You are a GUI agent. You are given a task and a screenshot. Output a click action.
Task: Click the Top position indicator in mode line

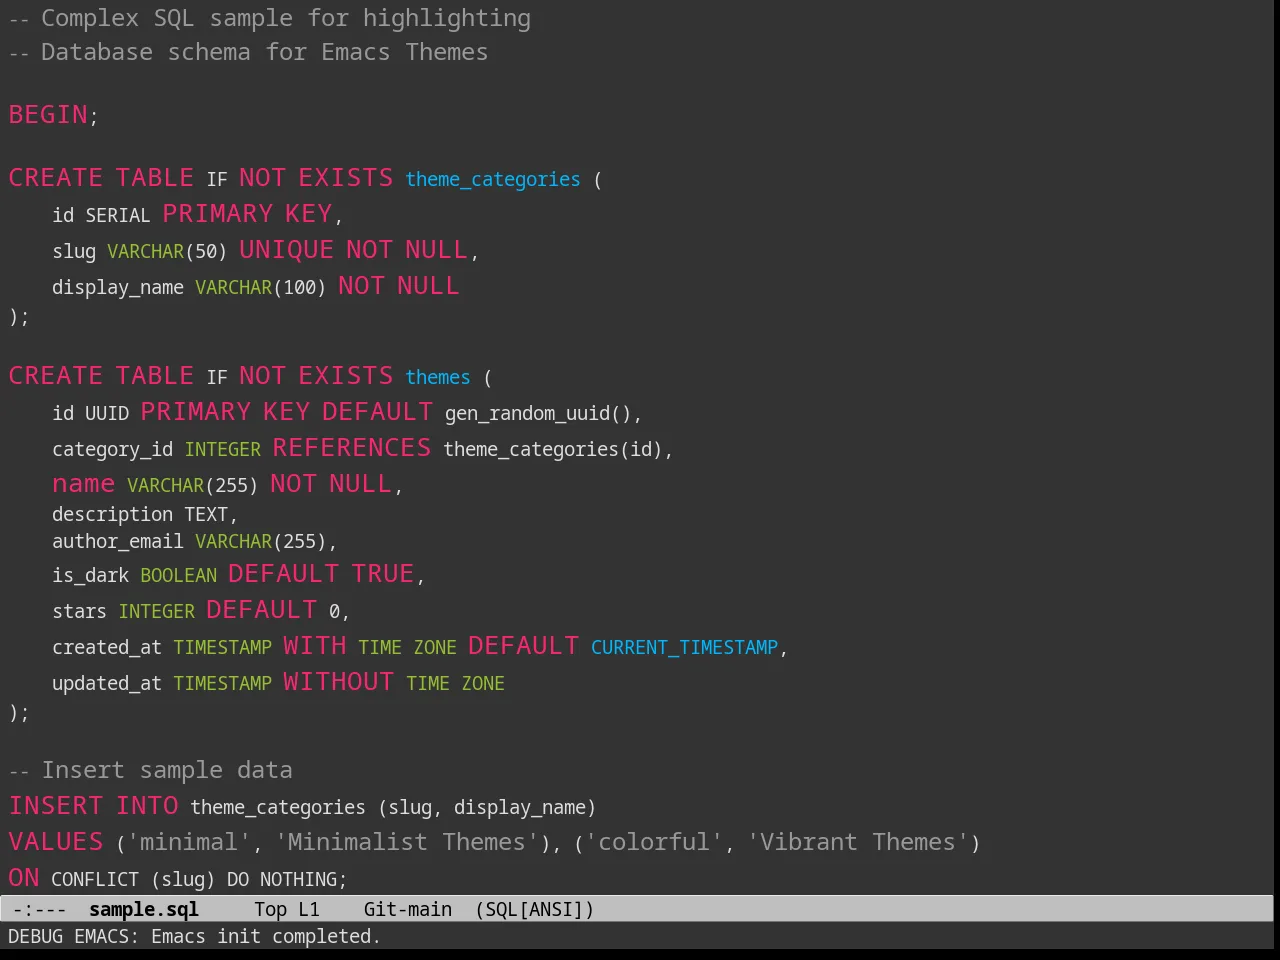click(270, 909)
